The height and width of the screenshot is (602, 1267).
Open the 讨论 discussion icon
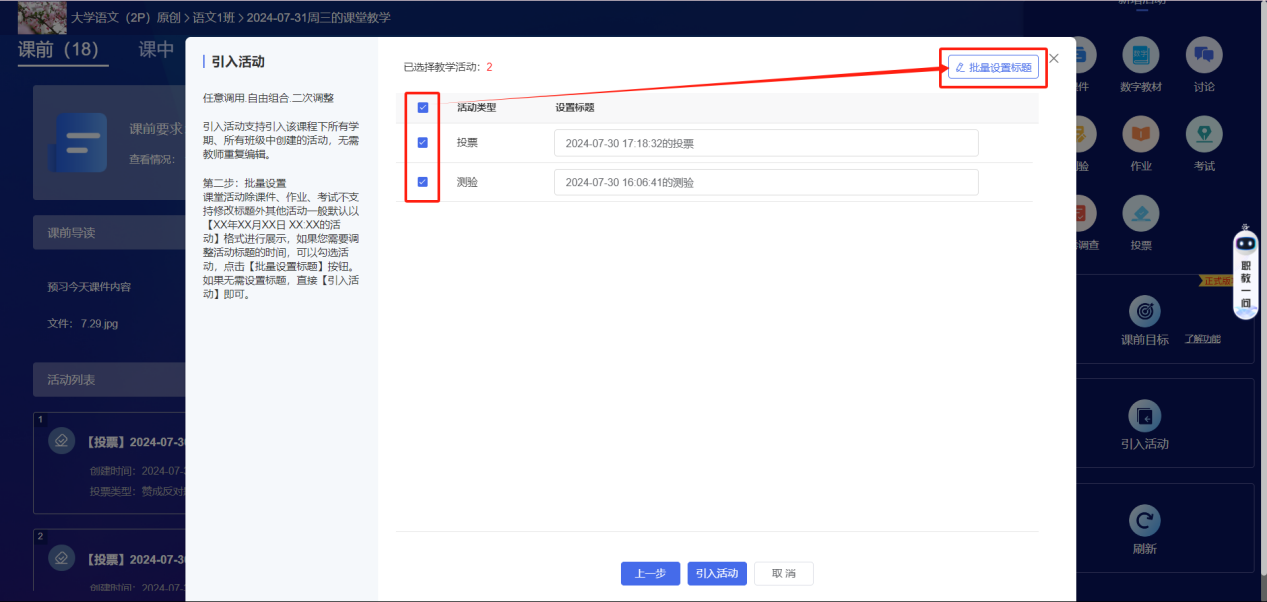[x=1204, y=56]
